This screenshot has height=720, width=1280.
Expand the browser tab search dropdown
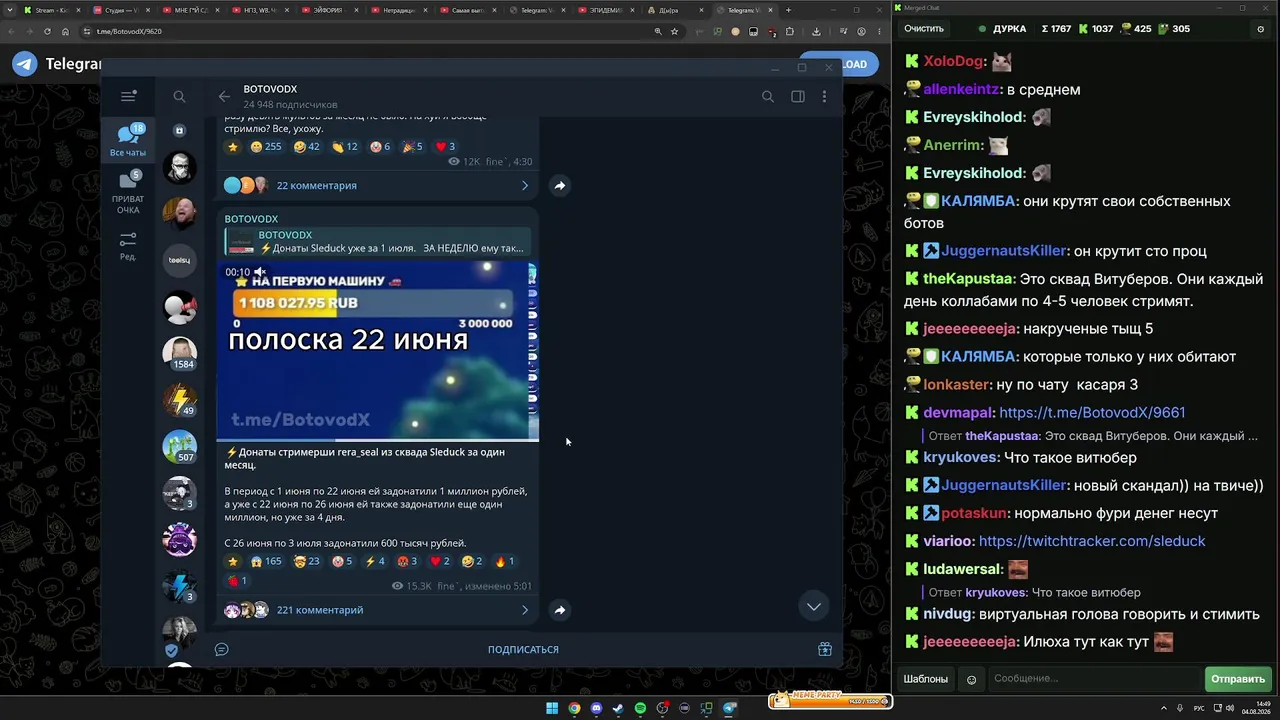pyautogui.click(x=9, y=10)
